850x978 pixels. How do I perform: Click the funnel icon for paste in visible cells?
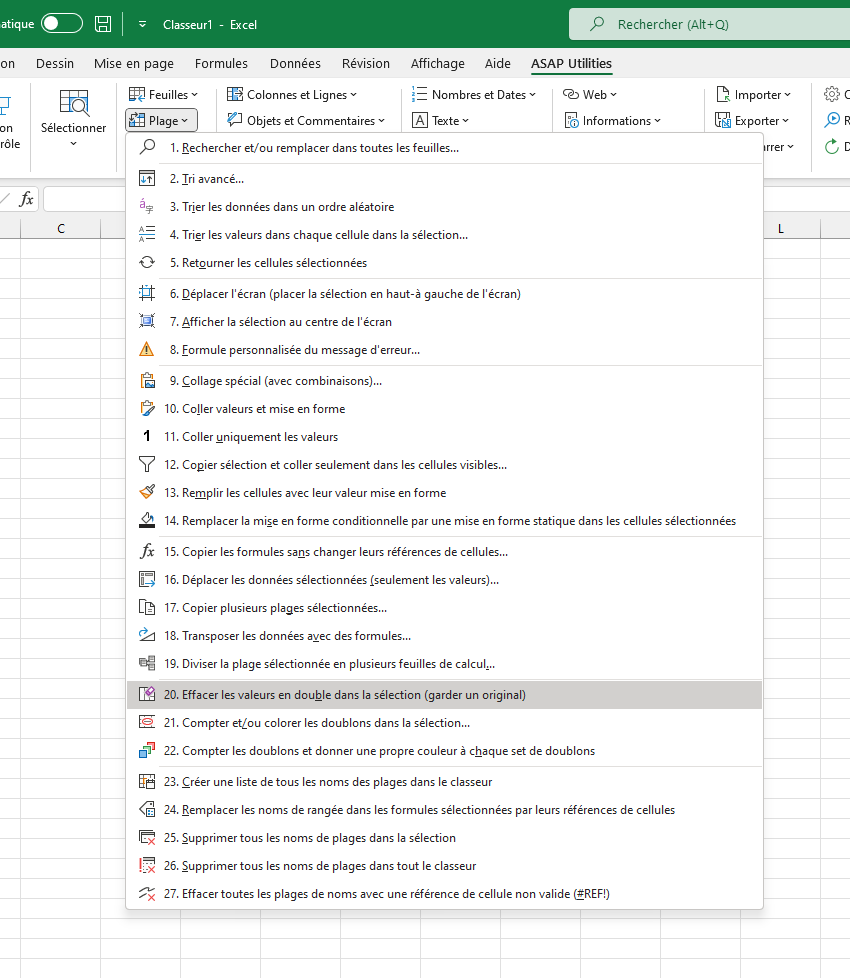point(147,464)
